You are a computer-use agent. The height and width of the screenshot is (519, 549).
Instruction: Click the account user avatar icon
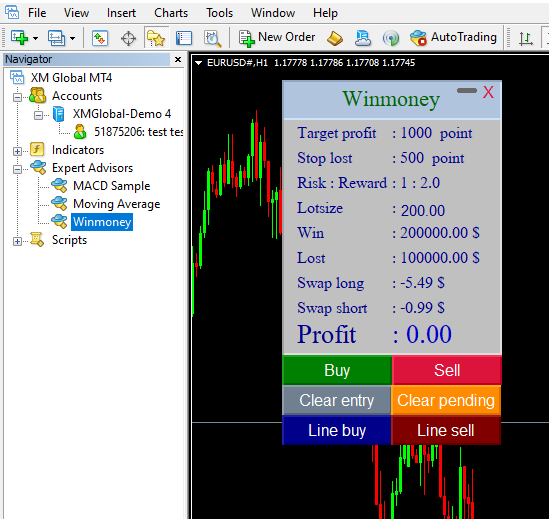(80, 132)
